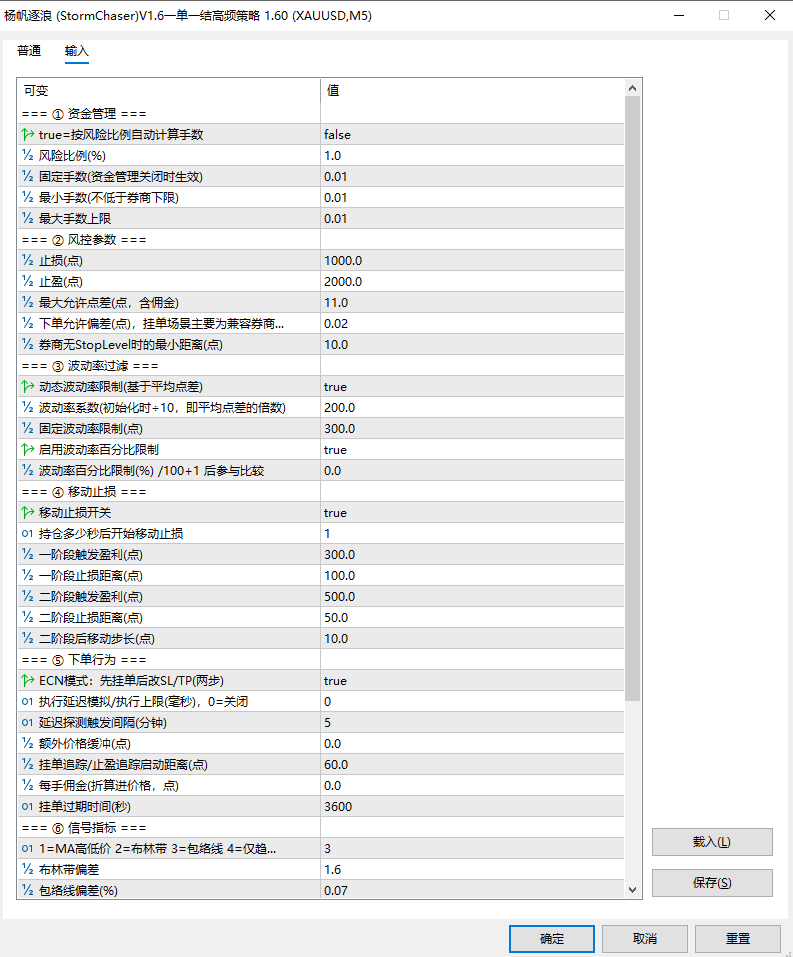Toggle the true value of 启用波动率百分比限制
This screenshot has width=793, height=957.
[x=335, y=449]
